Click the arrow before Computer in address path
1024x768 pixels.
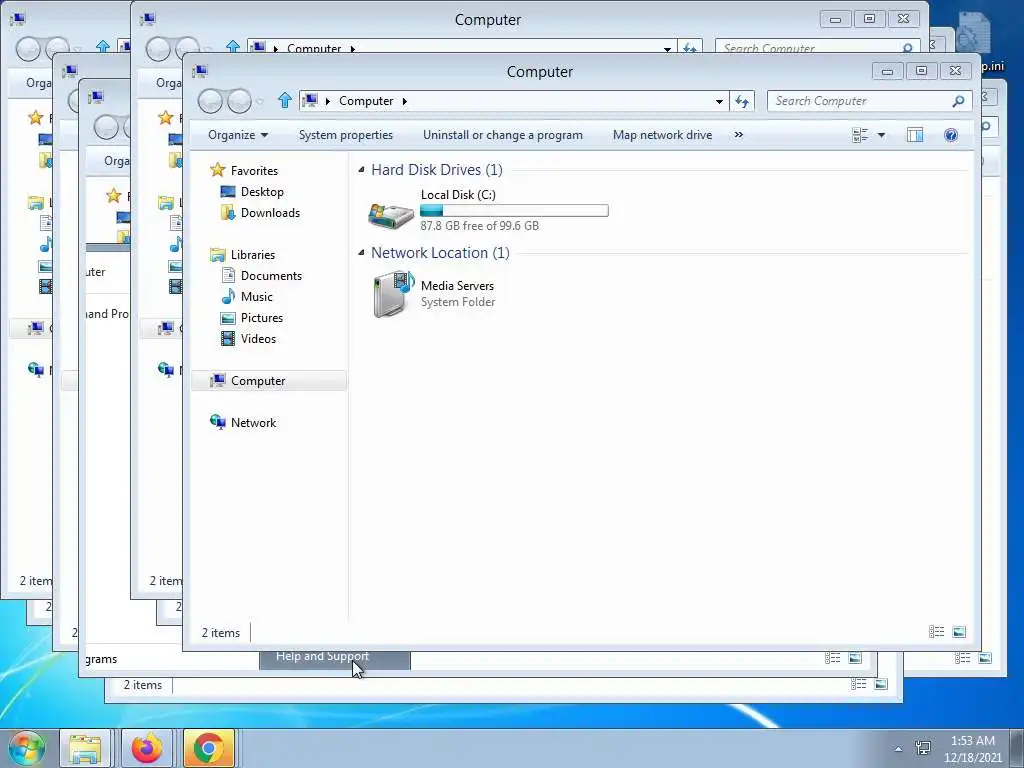point(328,101)
